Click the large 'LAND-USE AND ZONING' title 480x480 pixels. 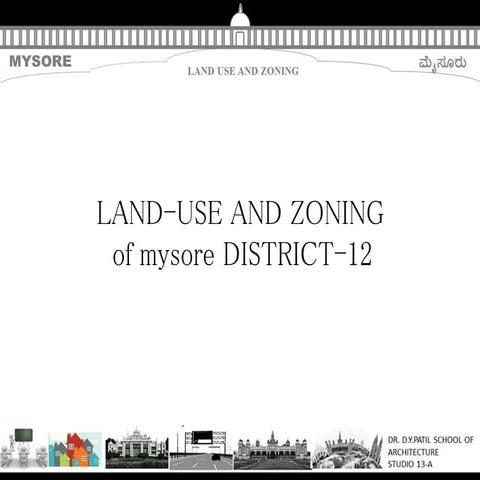pyautogui.click(x=240, y=213)
